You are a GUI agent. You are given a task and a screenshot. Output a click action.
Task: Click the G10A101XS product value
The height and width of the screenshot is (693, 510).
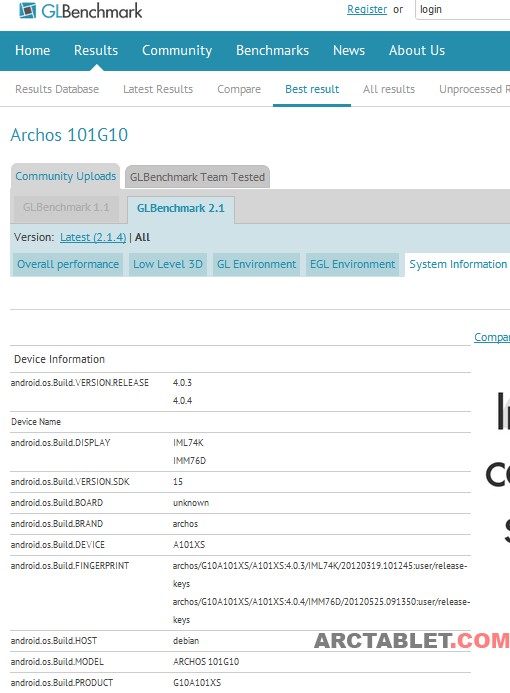point(197,683)
